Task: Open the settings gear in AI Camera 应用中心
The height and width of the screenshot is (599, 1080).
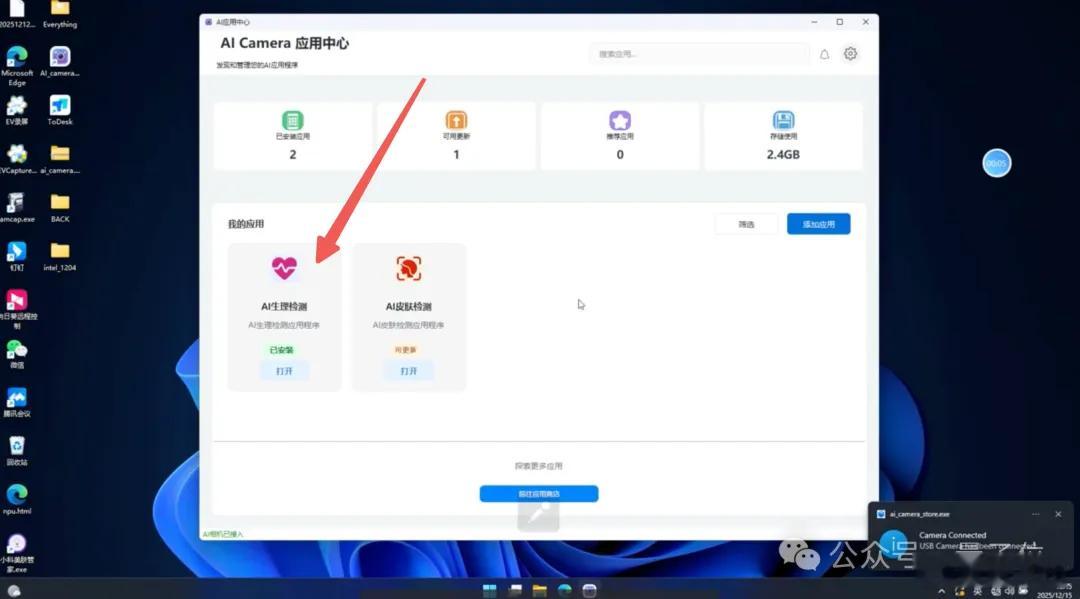Action: 850,54
